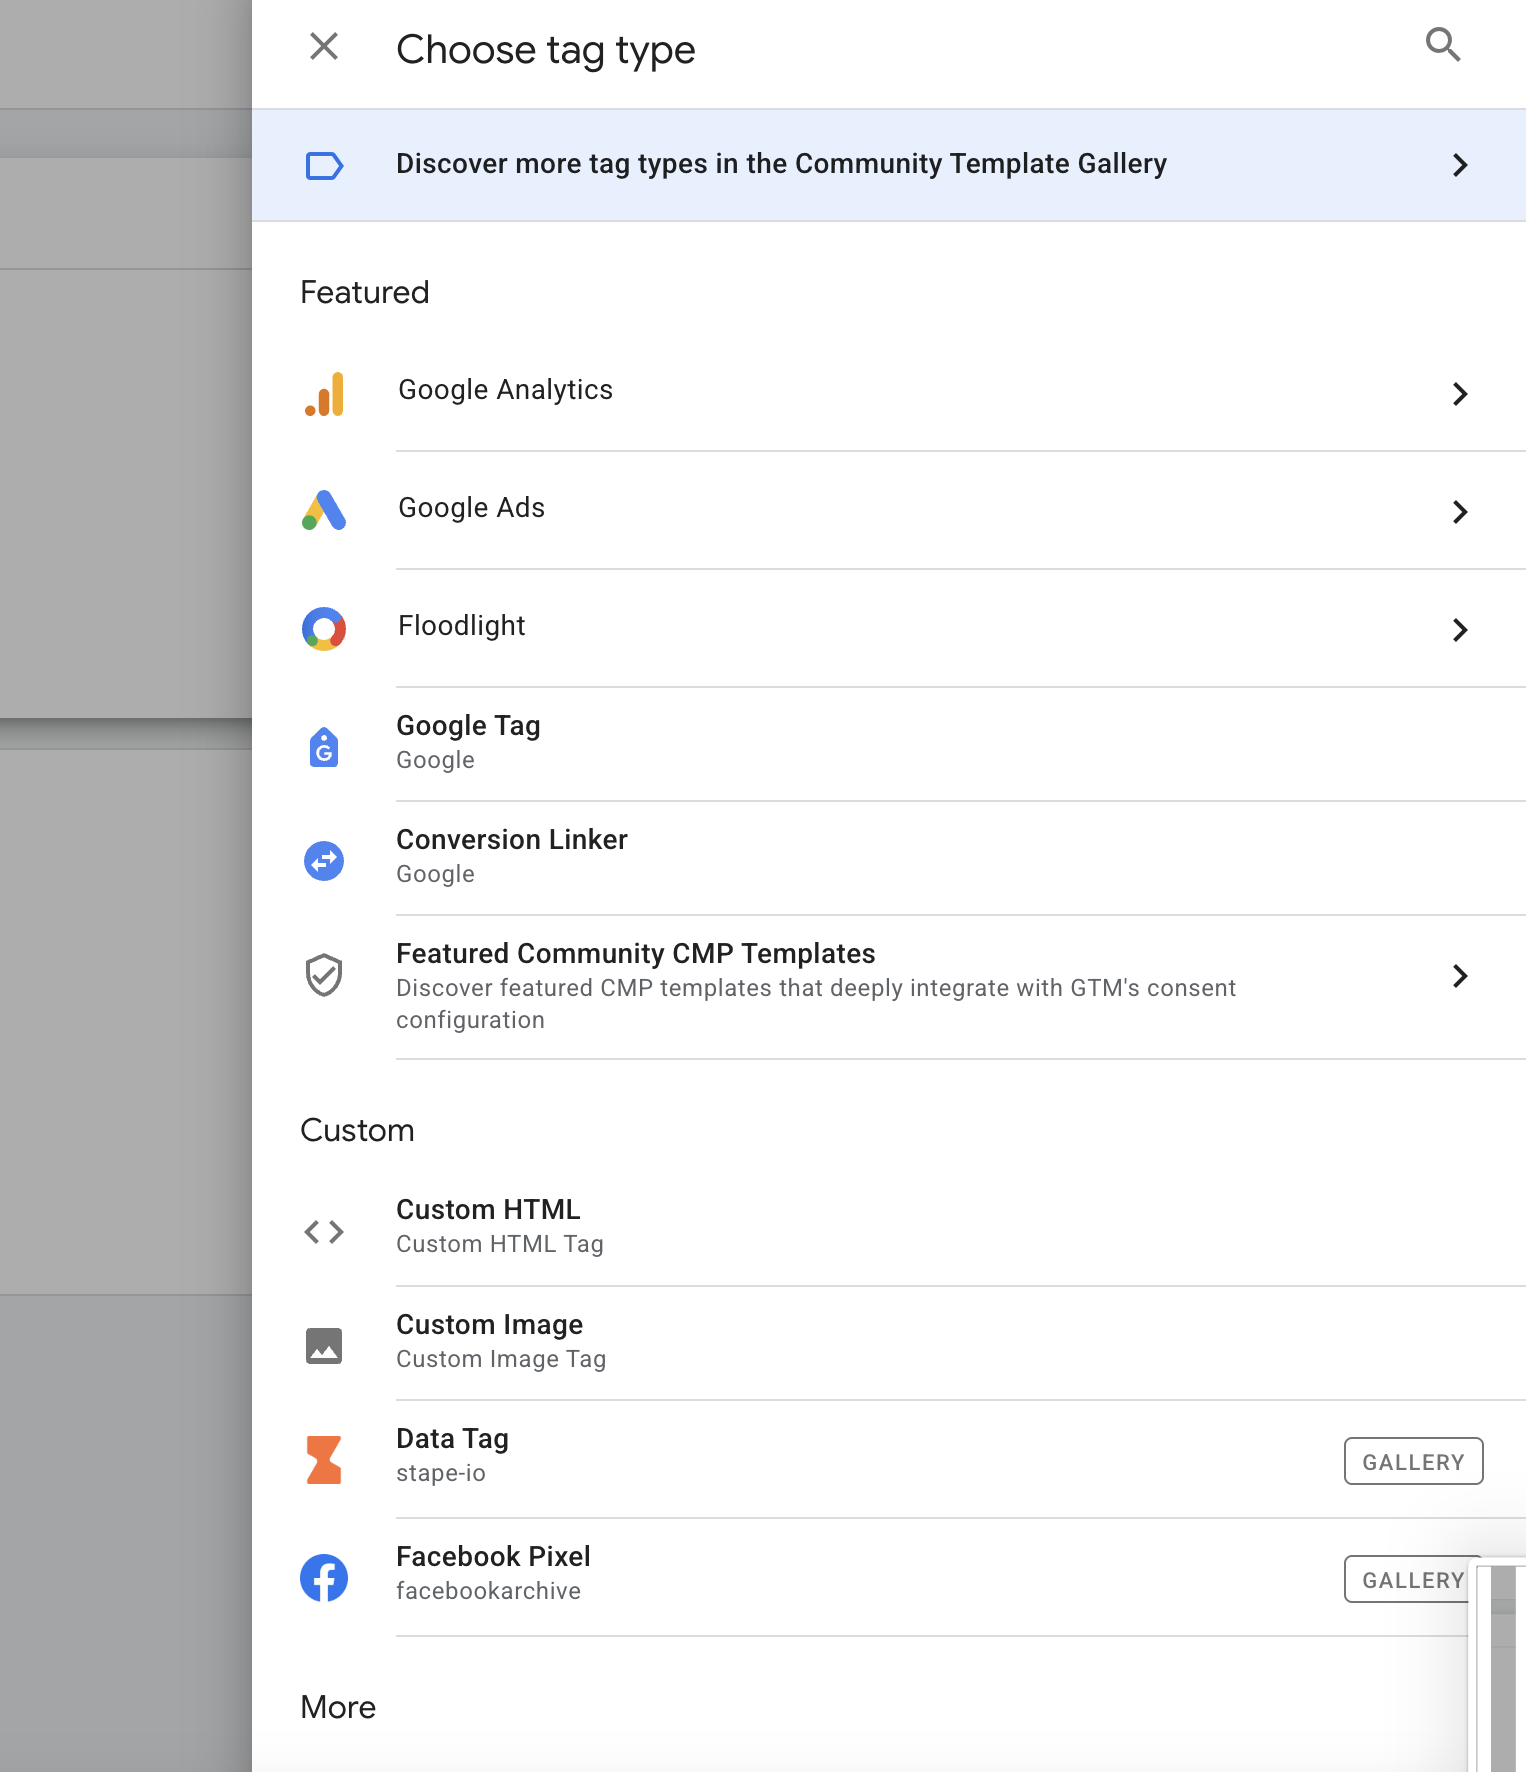
Task: Expand the Floodlight chevron arrow
Action: tap(1459, 630)
